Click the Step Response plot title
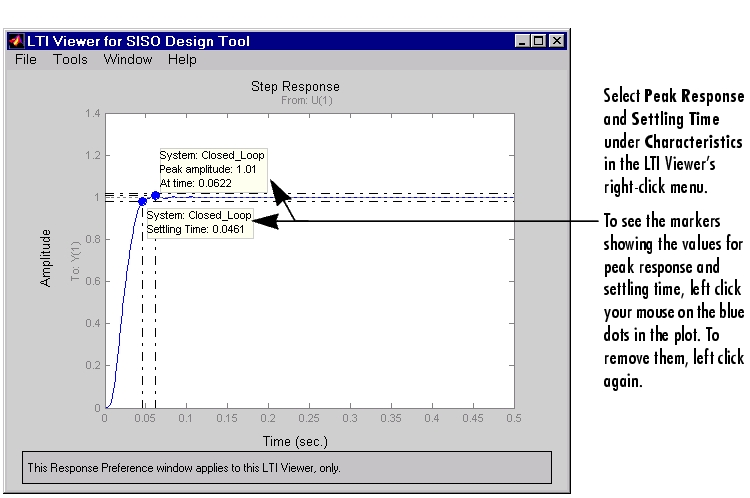This screenshot has width=750, height=498. (295, 87)
